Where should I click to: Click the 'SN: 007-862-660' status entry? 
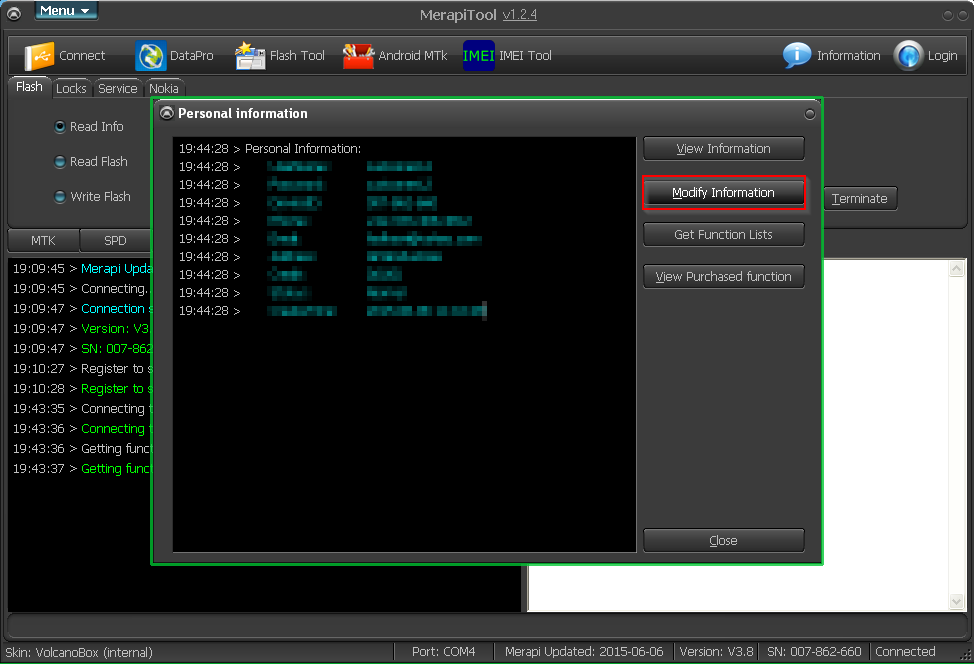[814, 652]
